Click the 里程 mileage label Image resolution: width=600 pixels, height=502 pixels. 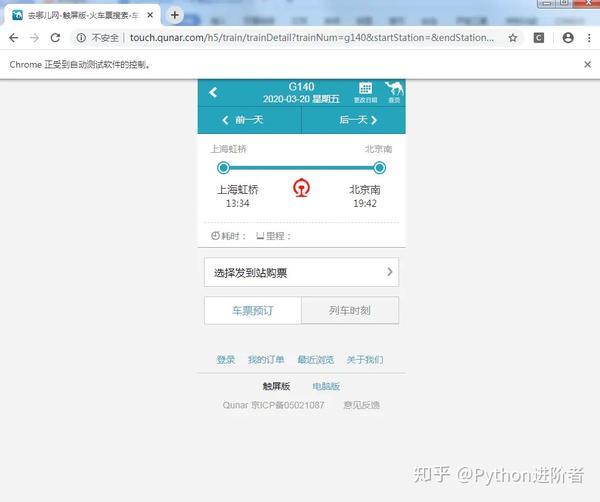point(274,236)
